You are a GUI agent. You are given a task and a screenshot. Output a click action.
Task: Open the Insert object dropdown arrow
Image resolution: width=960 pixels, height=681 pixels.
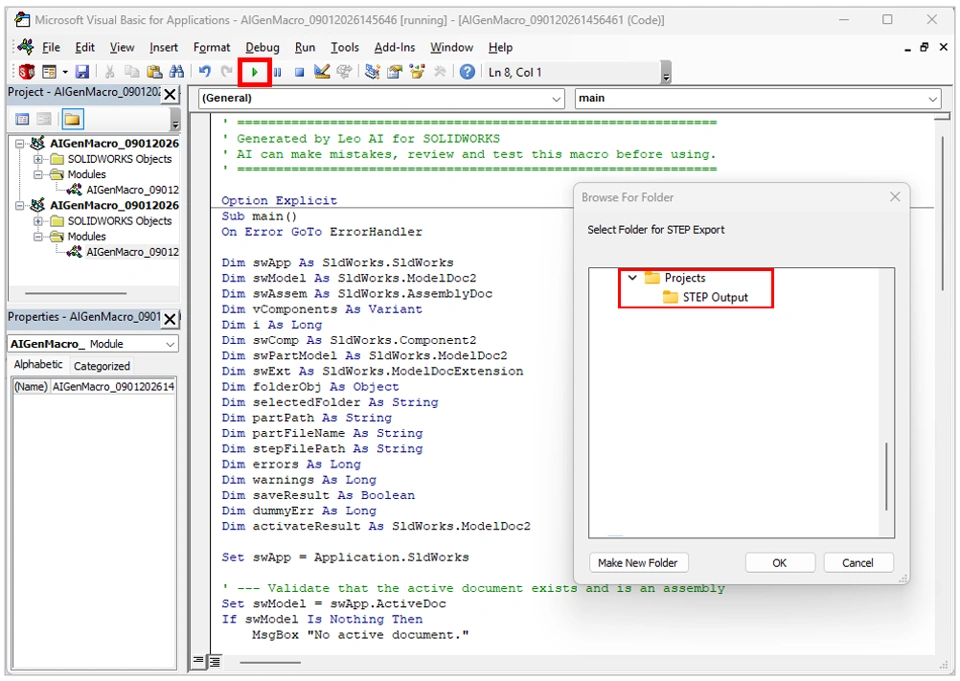coord(64,72)
